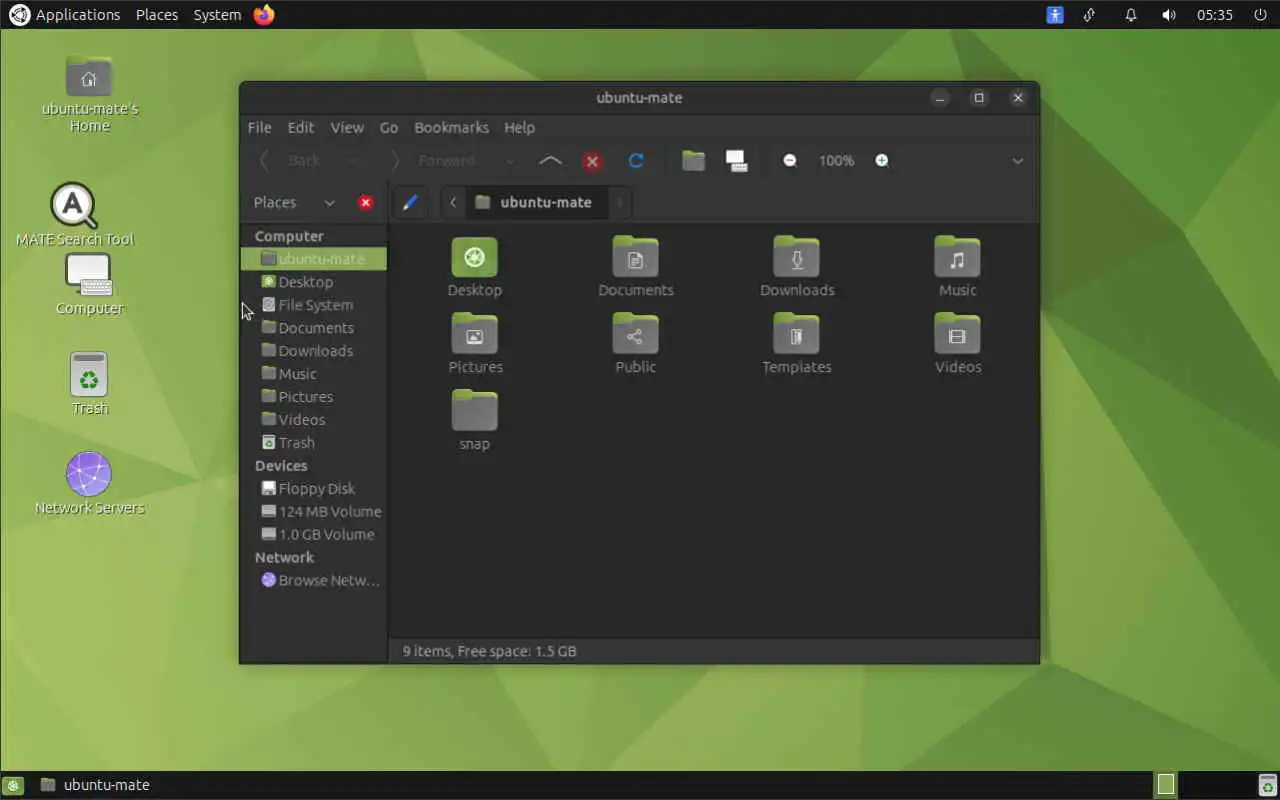Screen dimensions: 1280x800
Task: Select Downloads in the Places sidebar
Action: tap(314, 351)
